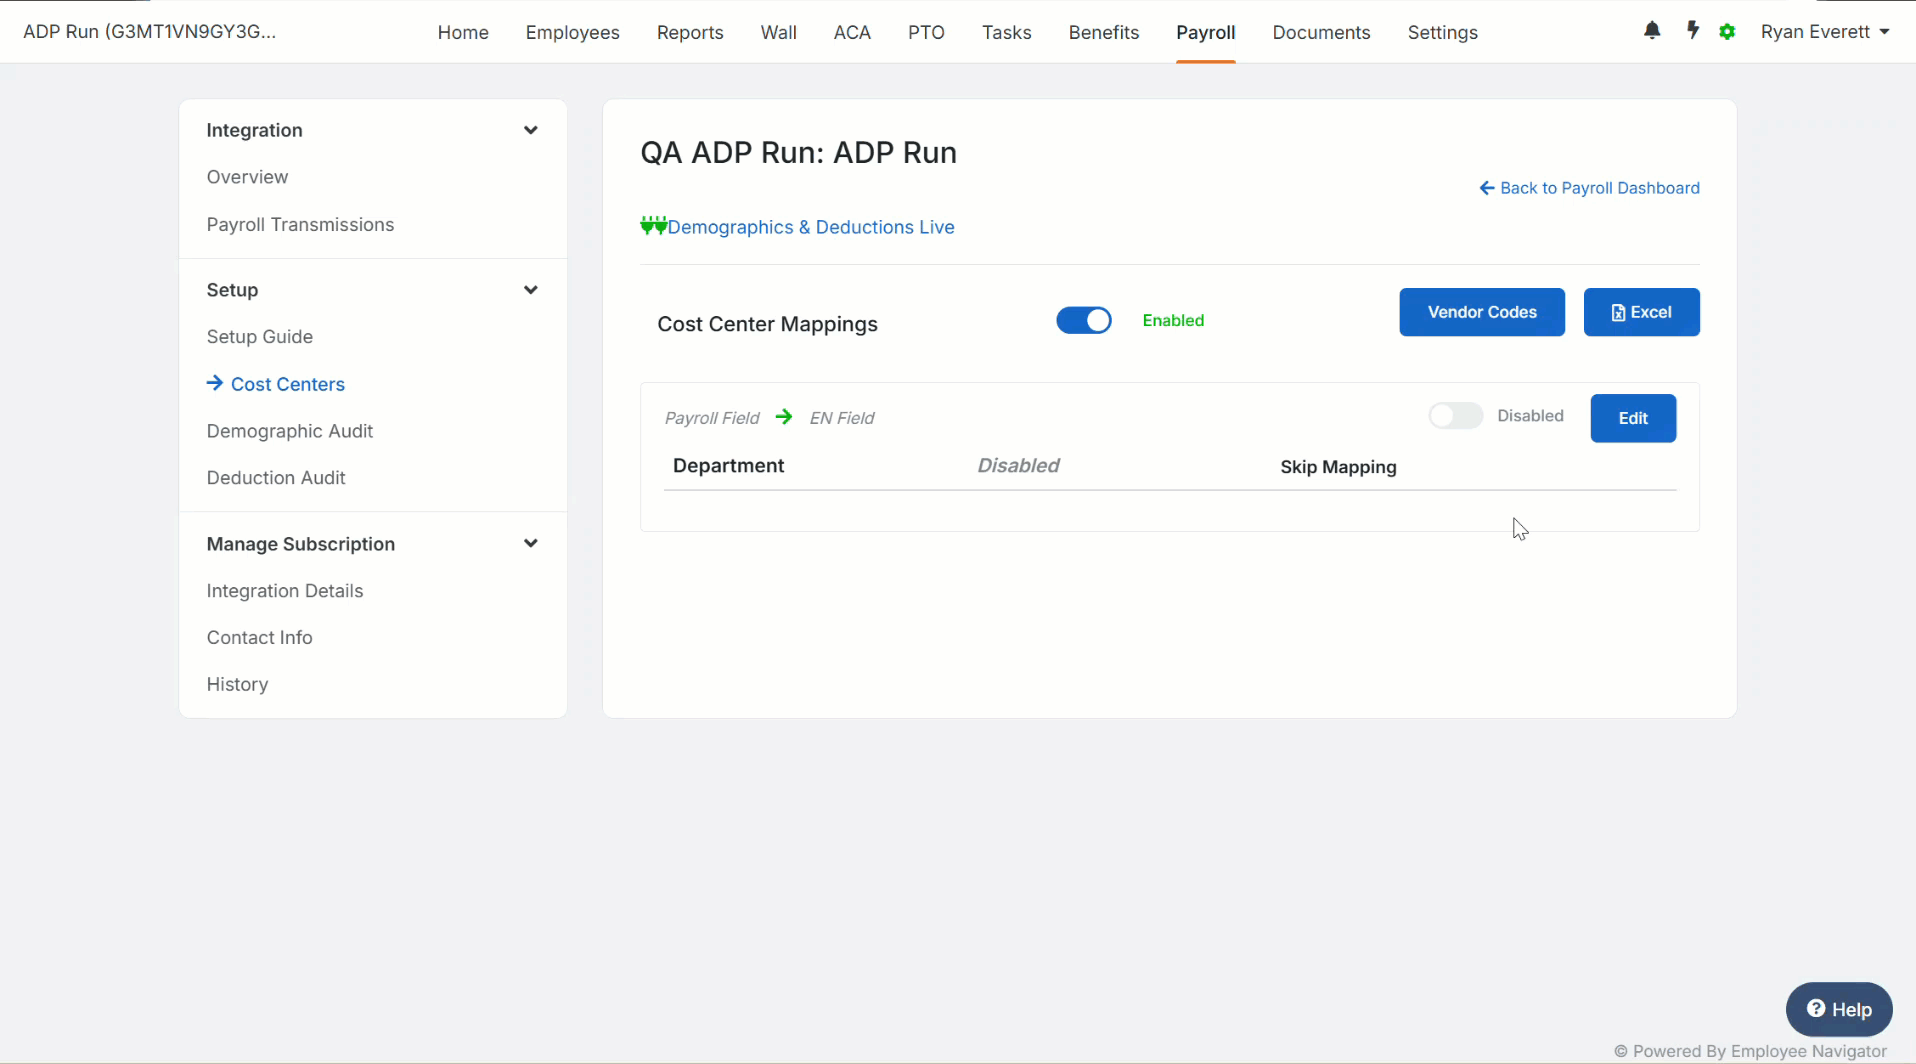
Task: Open Demographics & Deductions Live link
Action: point(811,227)
